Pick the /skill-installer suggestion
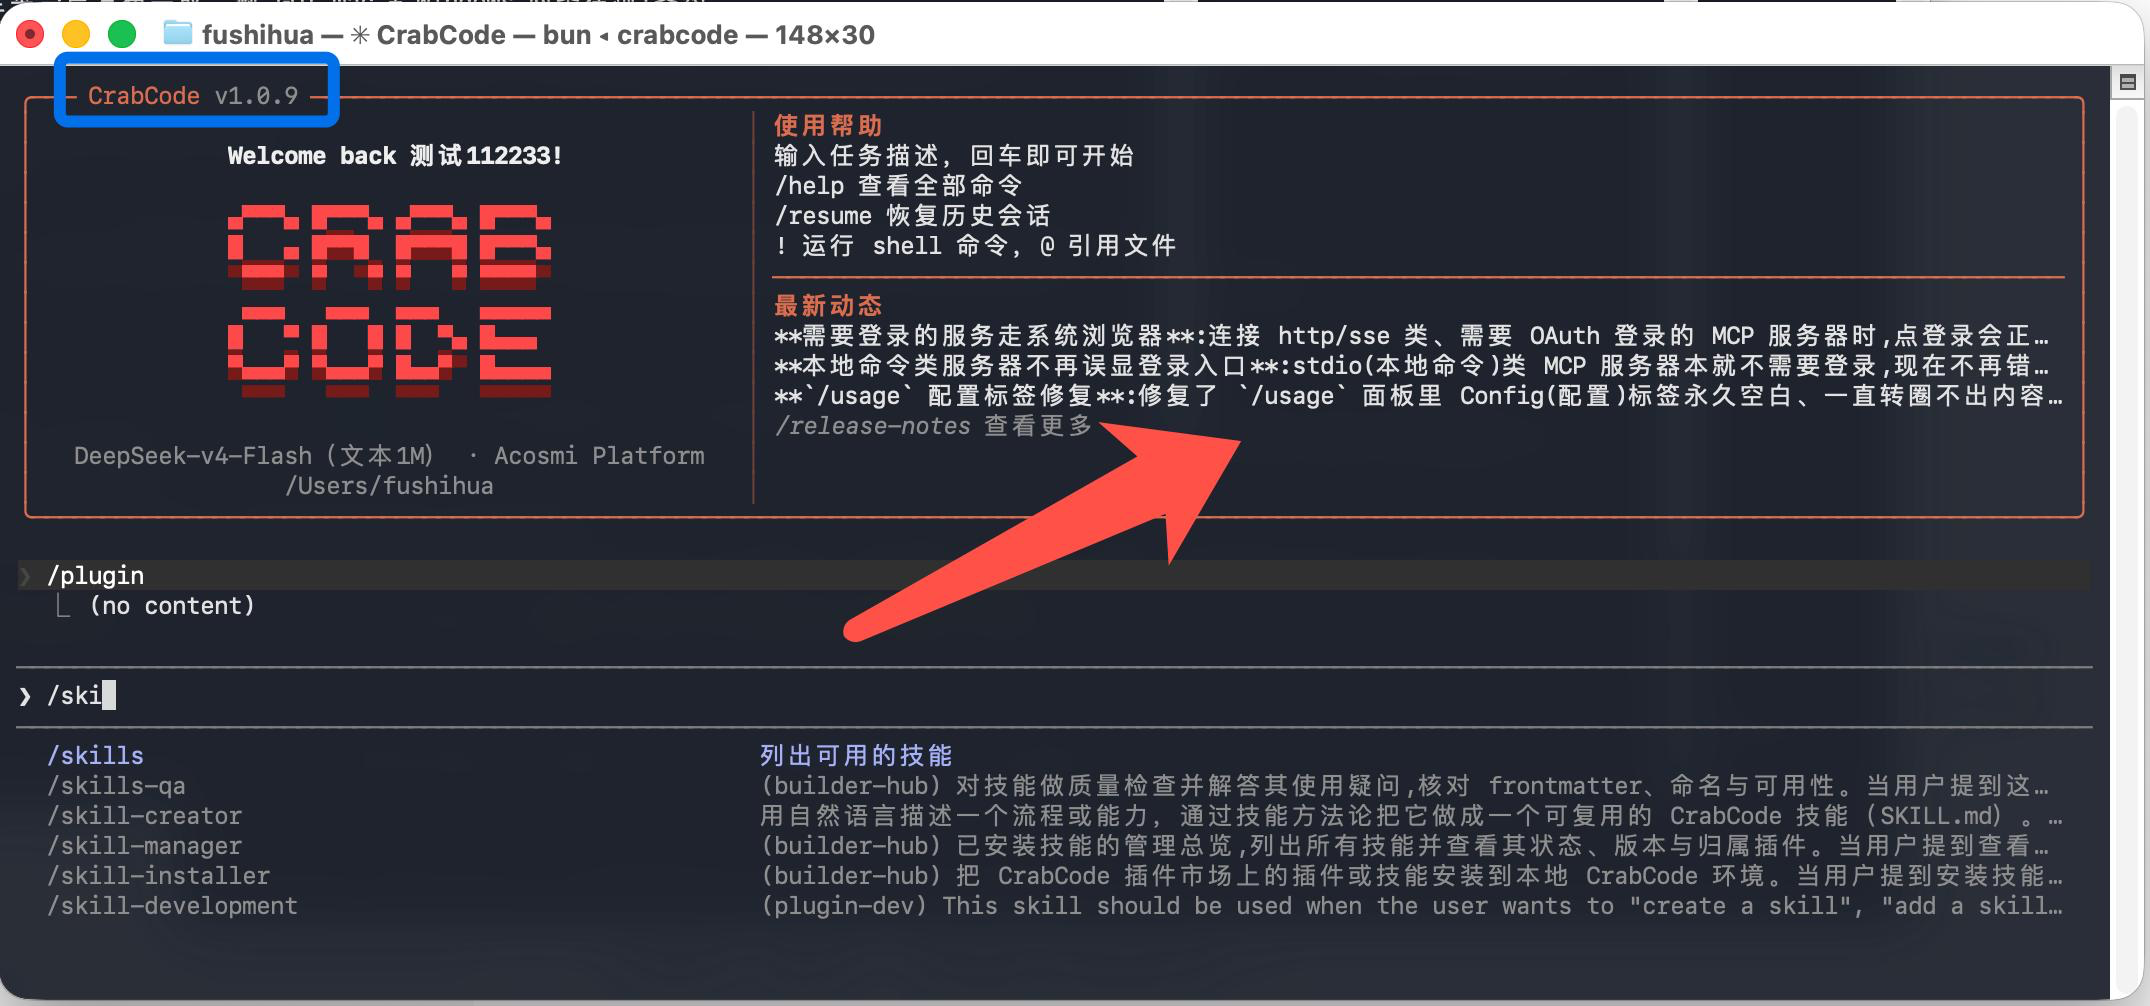 coord(158,876)
